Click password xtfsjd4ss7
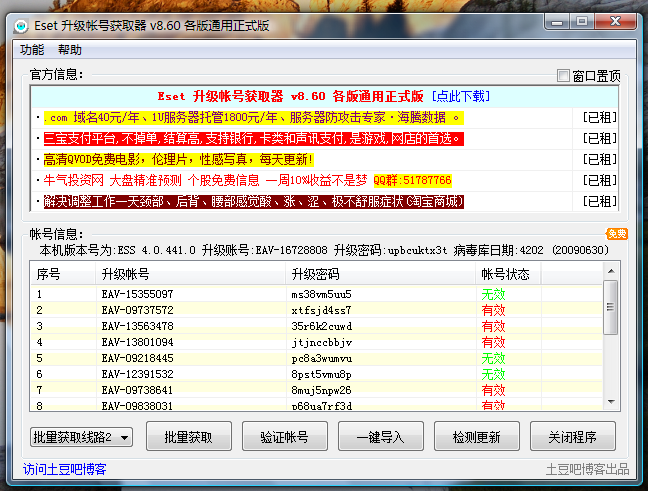Image resolution: width=648 pixels, height=491 pixels. 322,310
